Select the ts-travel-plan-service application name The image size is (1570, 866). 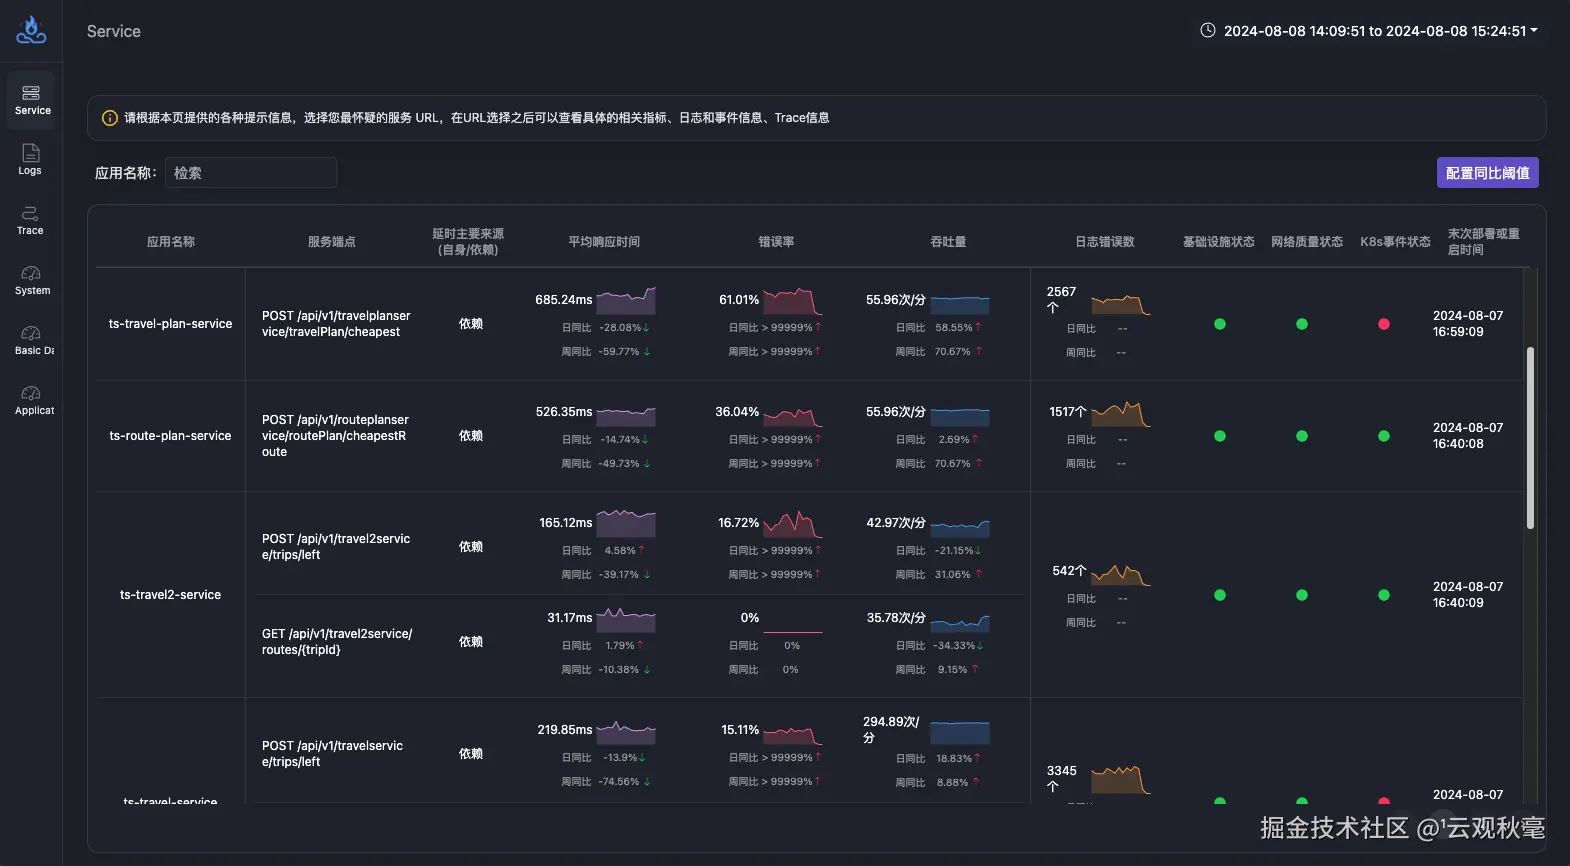170,324
